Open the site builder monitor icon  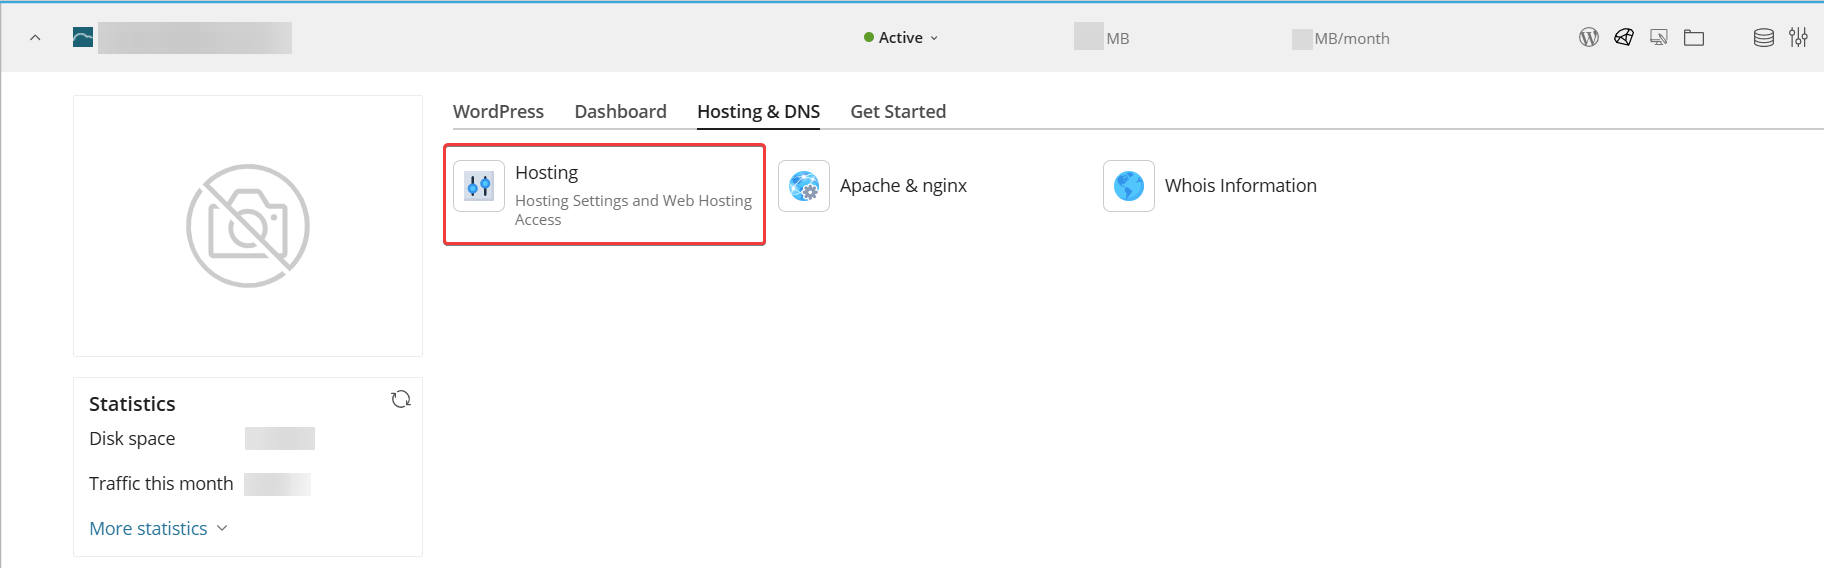point(1659,38)
